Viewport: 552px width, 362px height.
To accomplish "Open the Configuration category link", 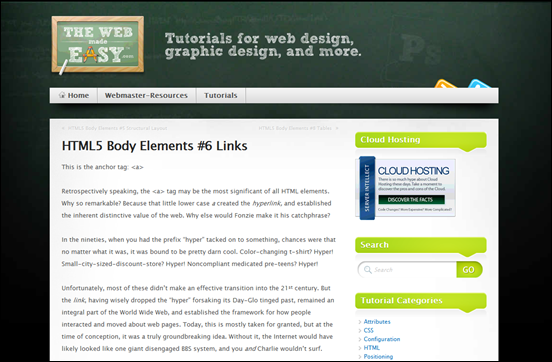I will point(382,339).
